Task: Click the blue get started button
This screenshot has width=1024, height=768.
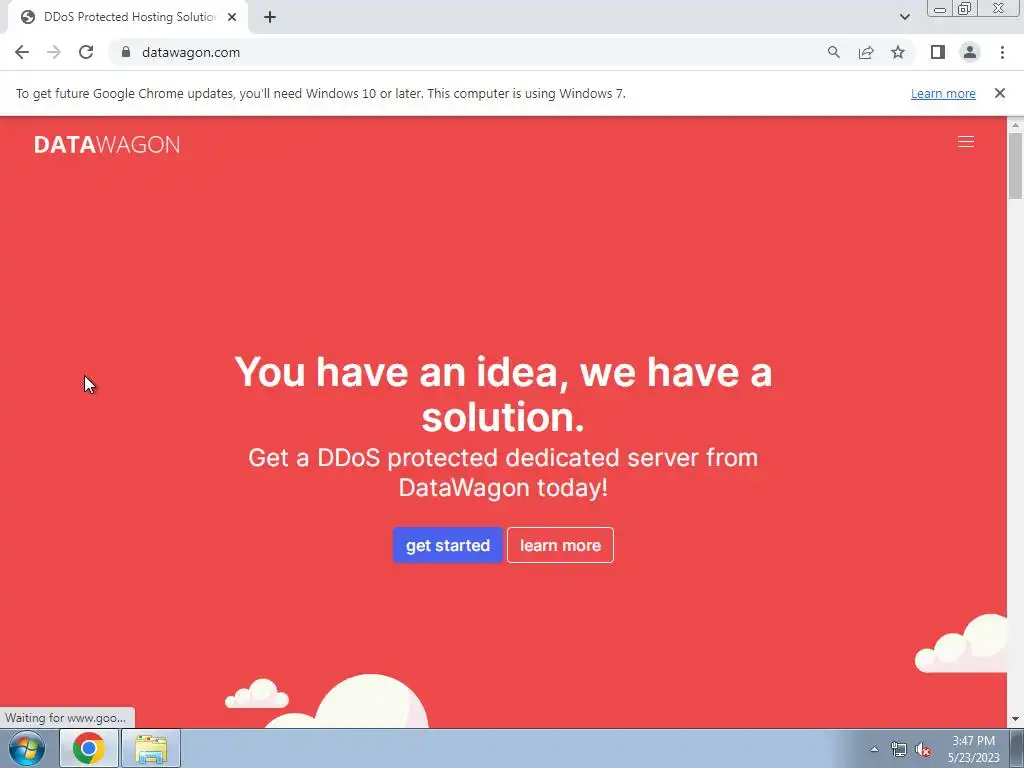Action: [447, 545]
